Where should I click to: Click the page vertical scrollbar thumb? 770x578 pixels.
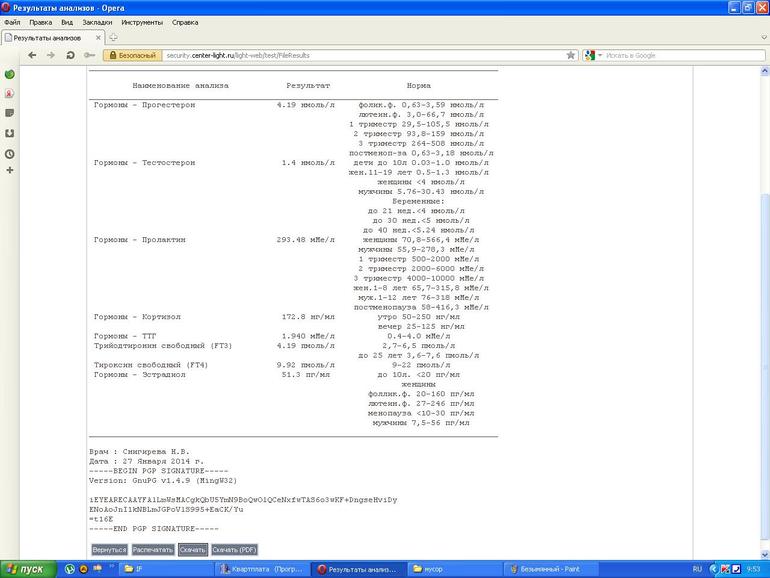tap(765, 366)
